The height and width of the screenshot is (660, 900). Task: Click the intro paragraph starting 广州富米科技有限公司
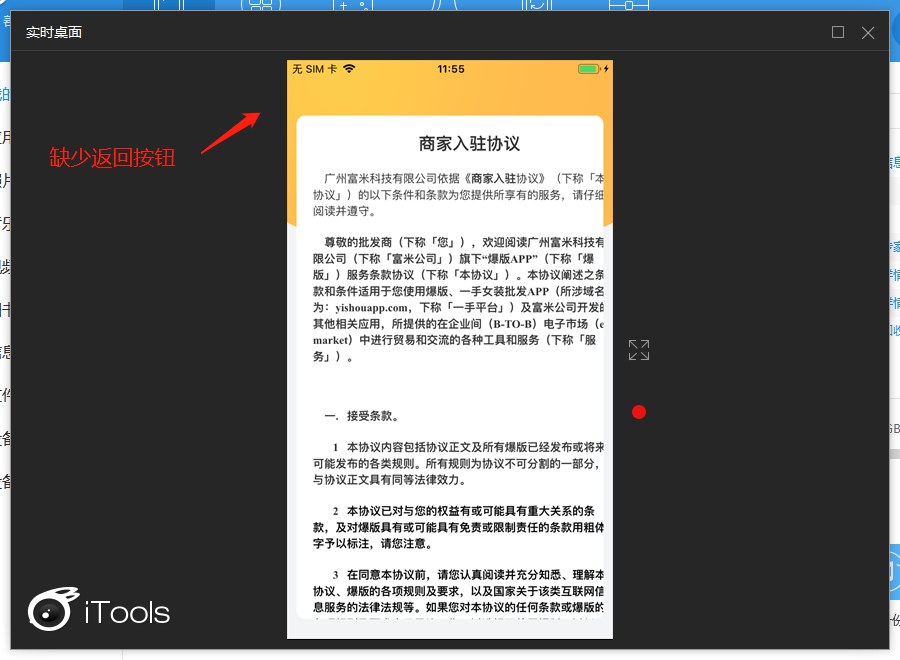click(458, 195)
